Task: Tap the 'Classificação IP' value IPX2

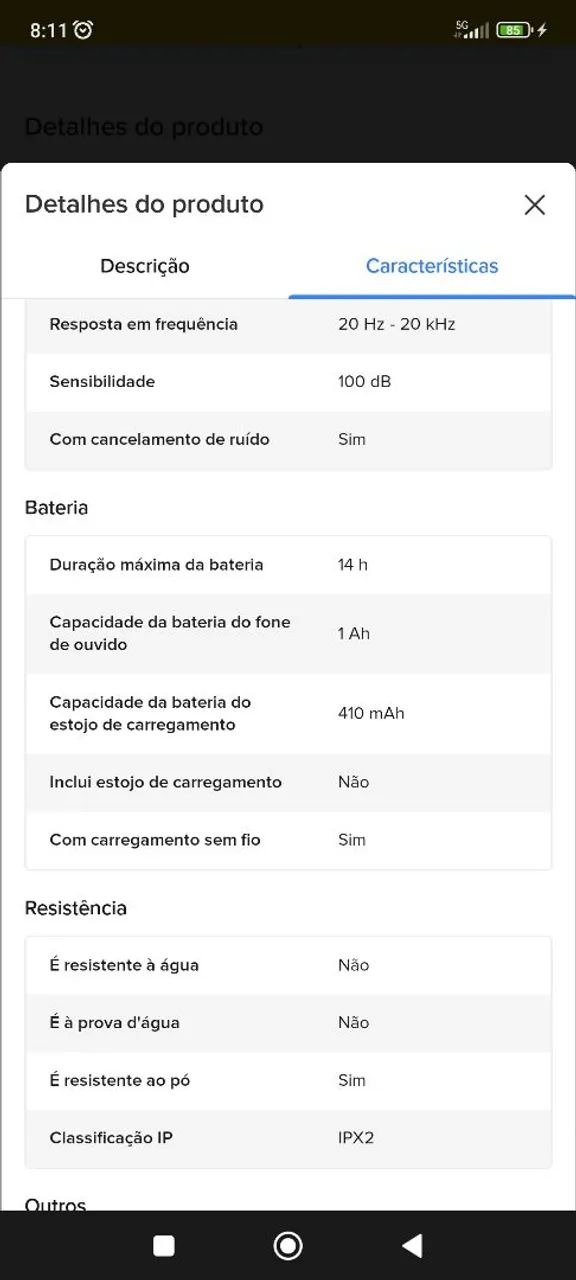Action: [x=353, y=1138]
